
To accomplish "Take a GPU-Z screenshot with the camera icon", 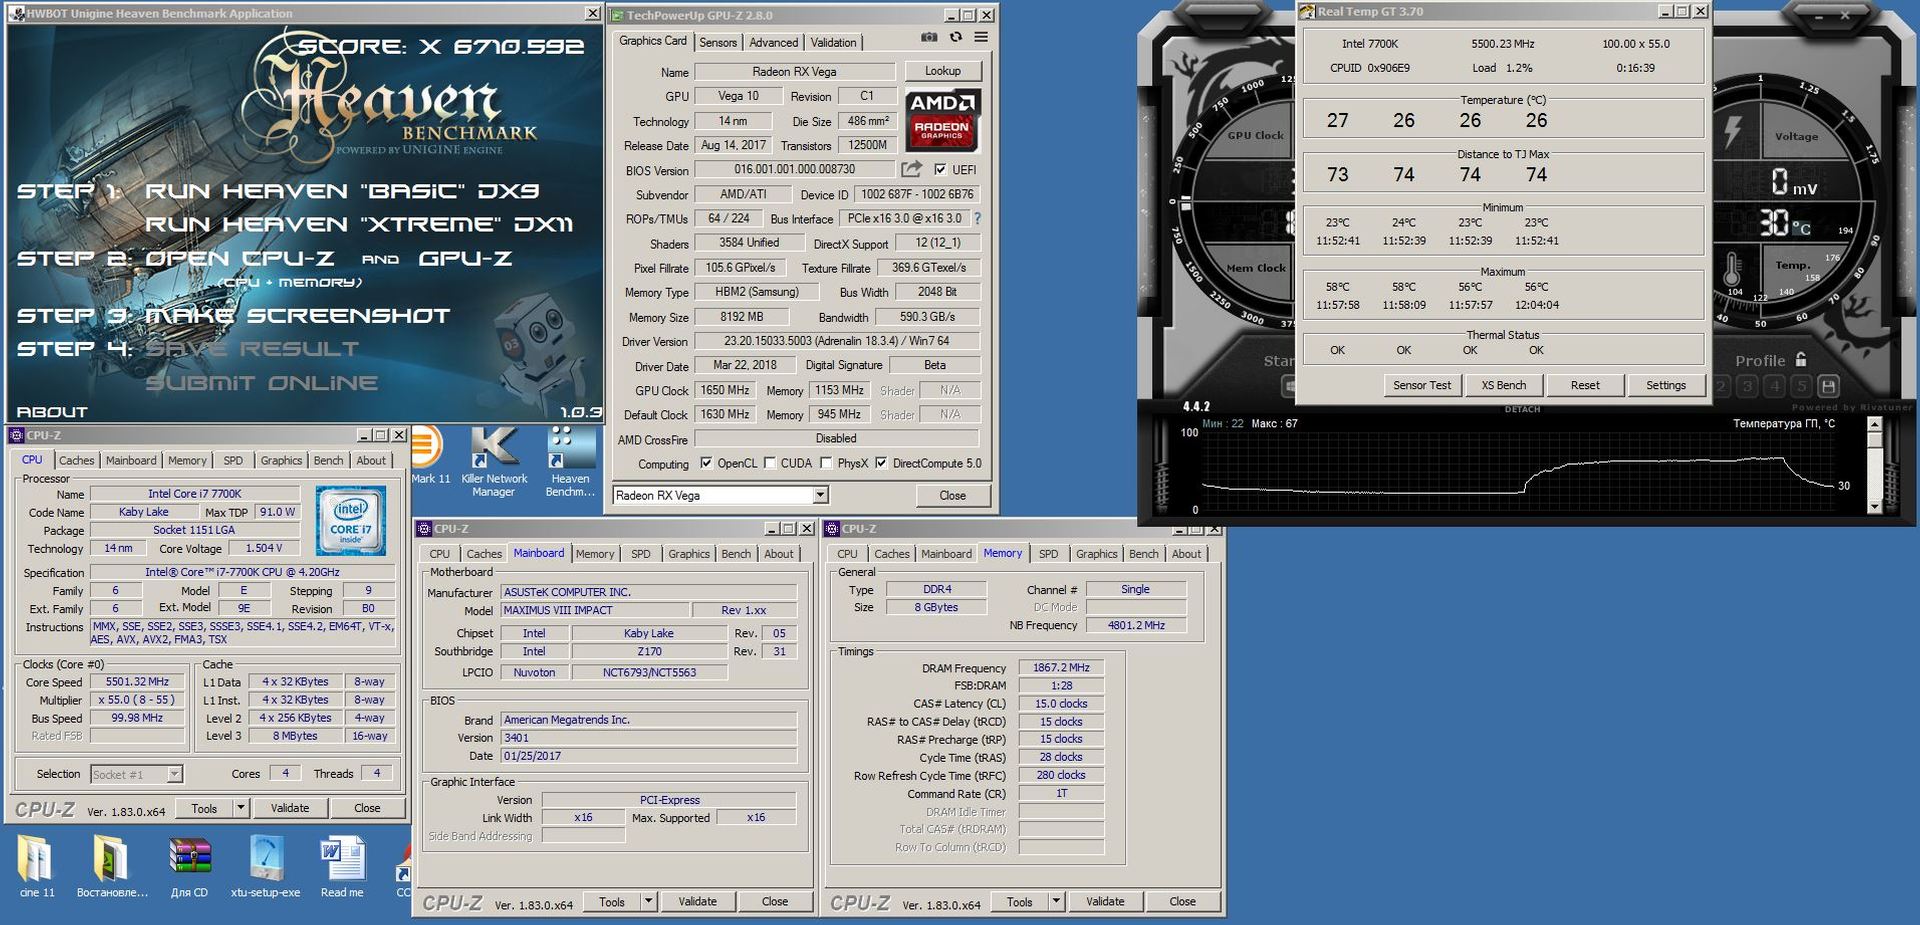I will pyautogui.click(x=929, y=37).
